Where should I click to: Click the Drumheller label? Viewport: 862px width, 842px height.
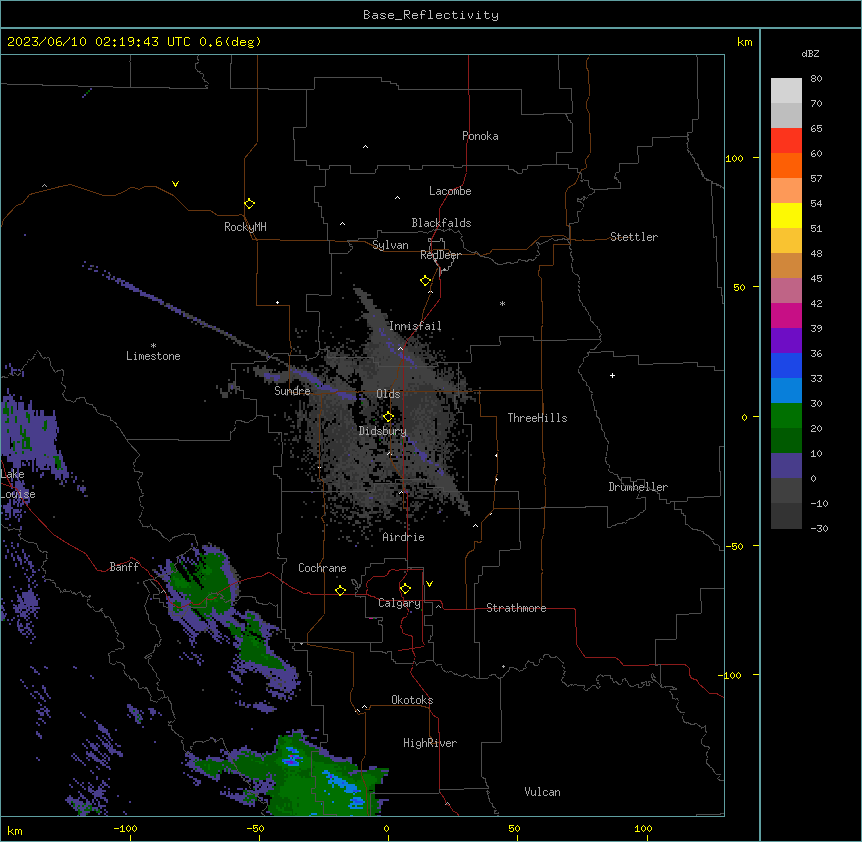coord(638,487)
